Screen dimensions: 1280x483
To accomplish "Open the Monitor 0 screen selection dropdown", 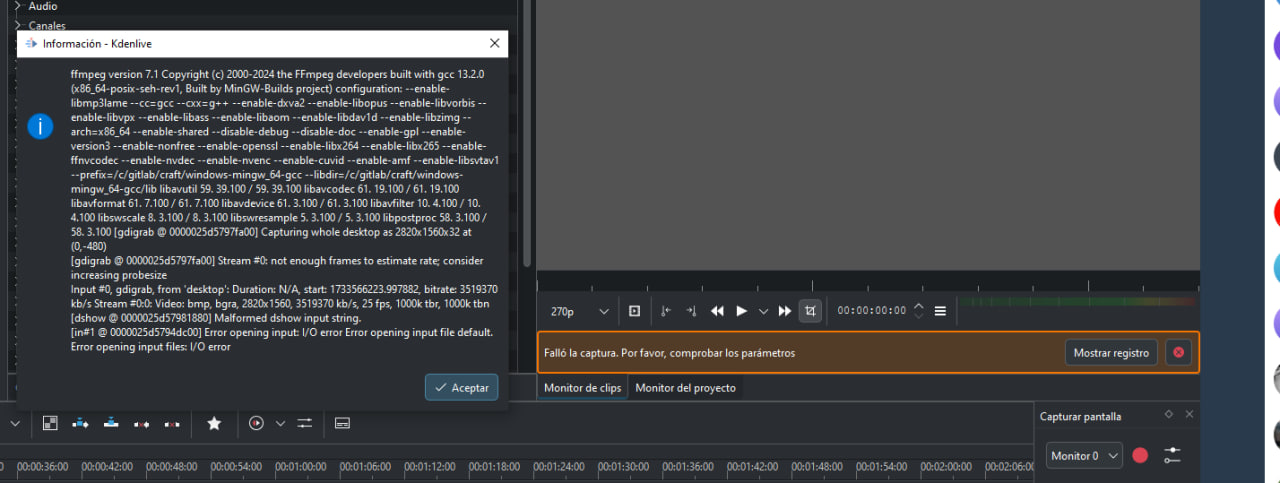I will point(1084,455).
